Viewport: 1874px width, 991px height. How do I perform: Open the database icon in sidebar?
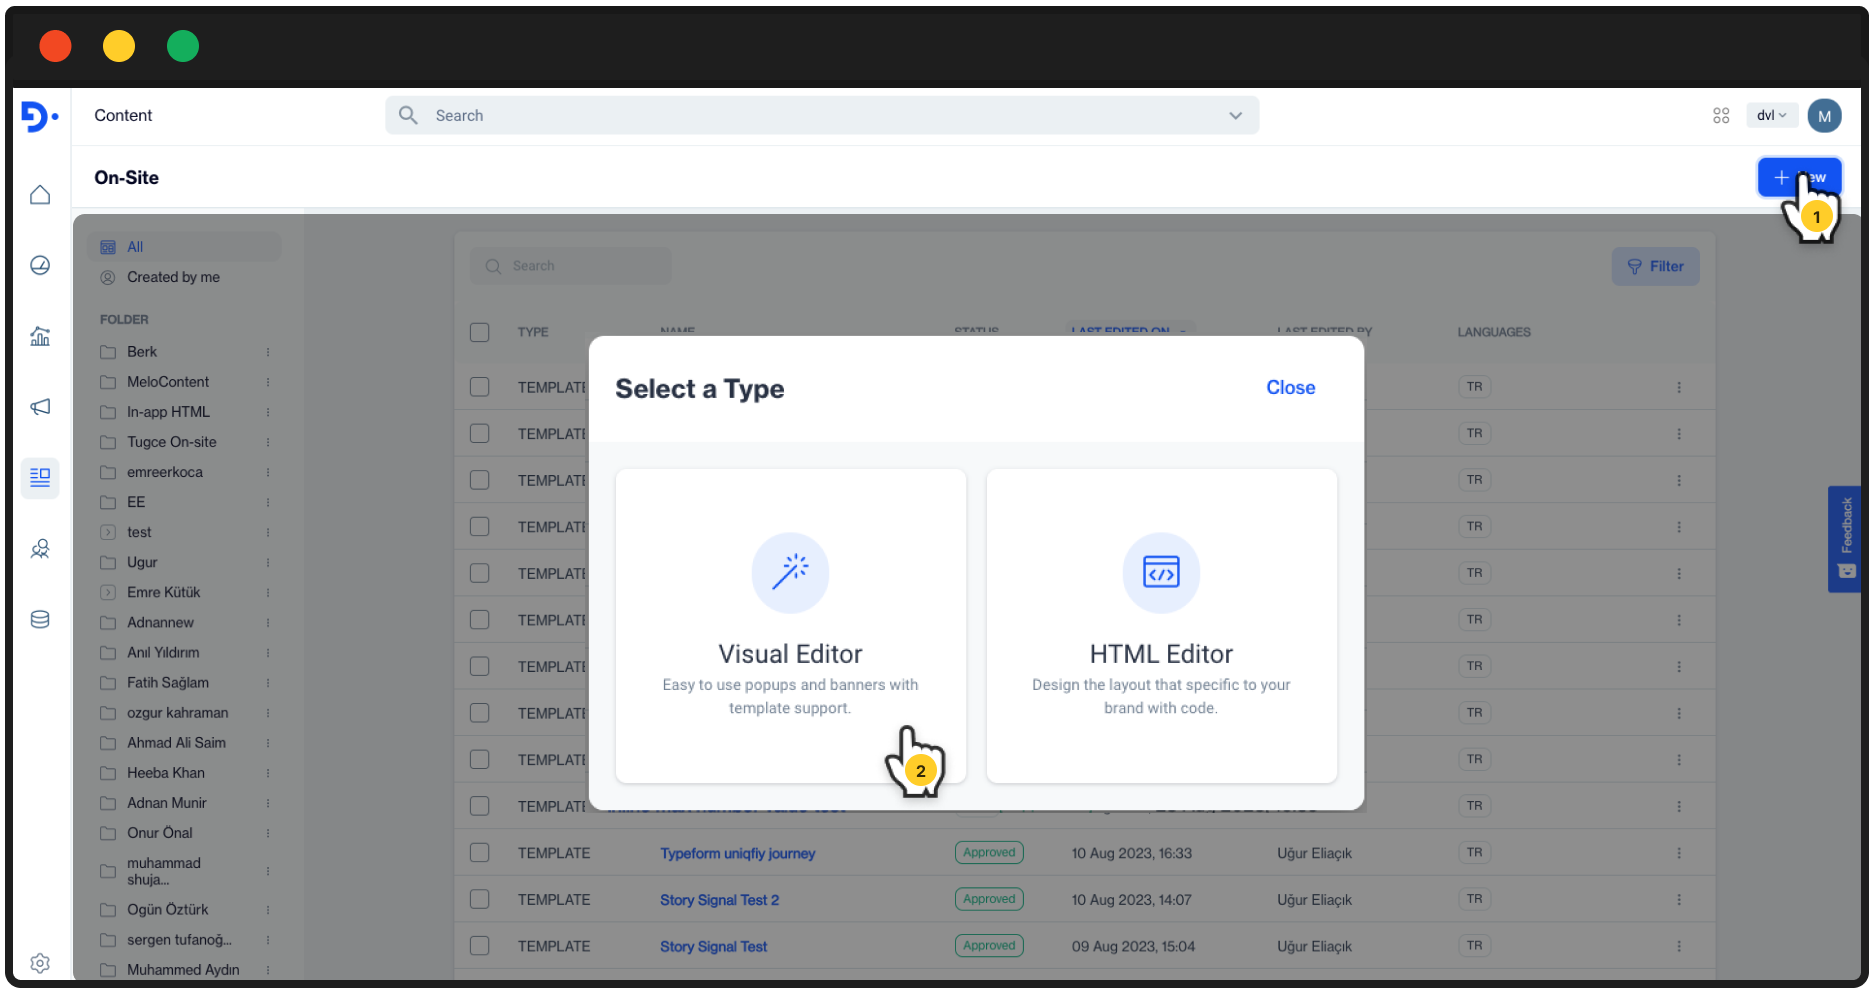(x=40, y=620)
